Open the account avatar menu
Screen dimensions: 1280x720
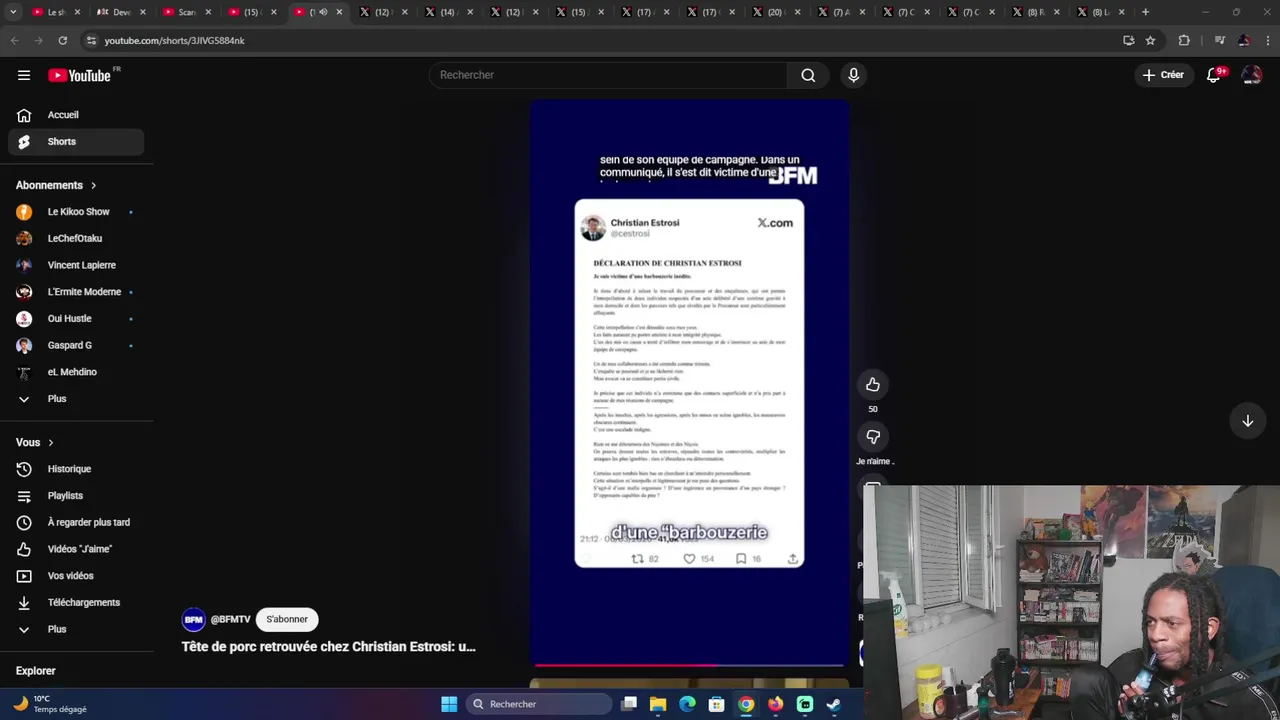click(x=1251, y=75)
